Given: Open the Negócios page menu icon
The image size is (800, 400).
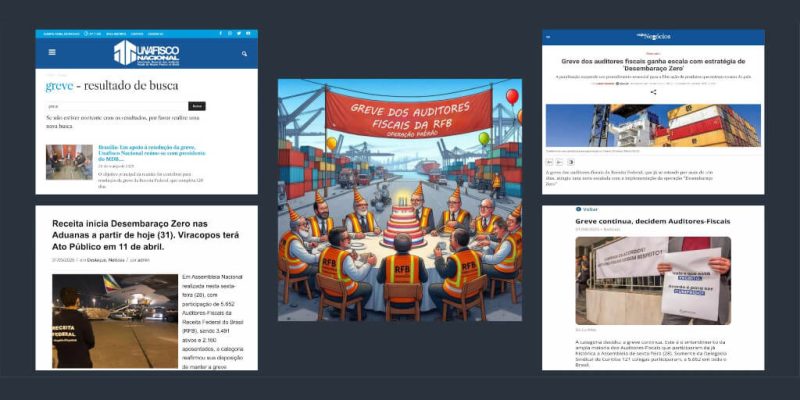Looking at the screenshot, I should [x=548, y=37].
